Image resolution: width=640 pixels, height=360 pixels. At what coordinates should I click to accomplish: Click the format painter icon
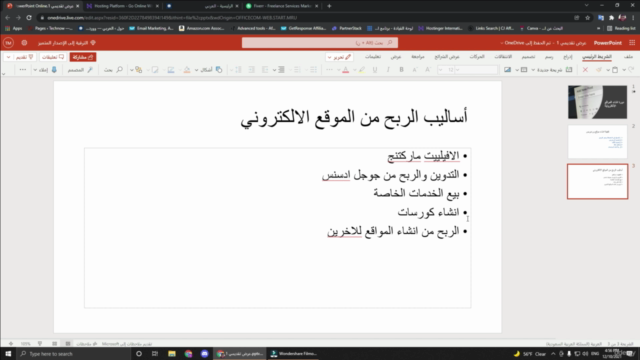point(599,70)
